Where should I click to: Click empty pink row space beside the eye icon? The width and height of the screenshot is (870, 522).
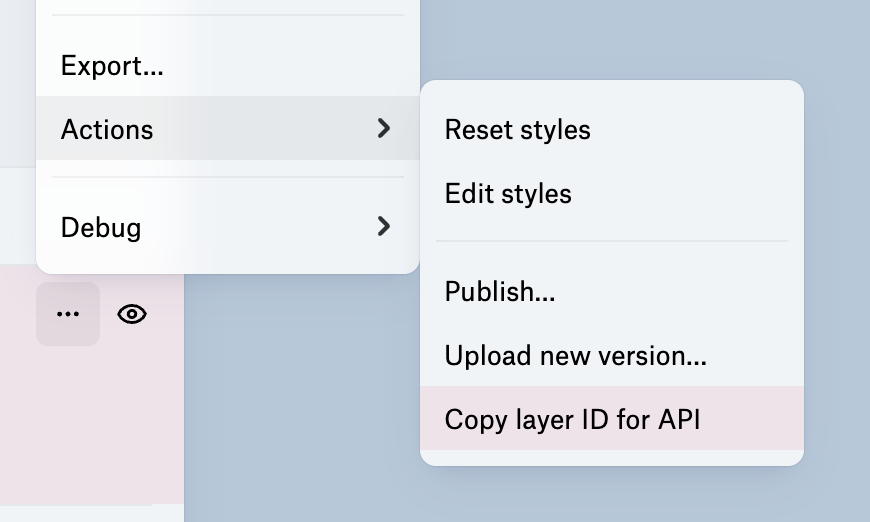166,314
